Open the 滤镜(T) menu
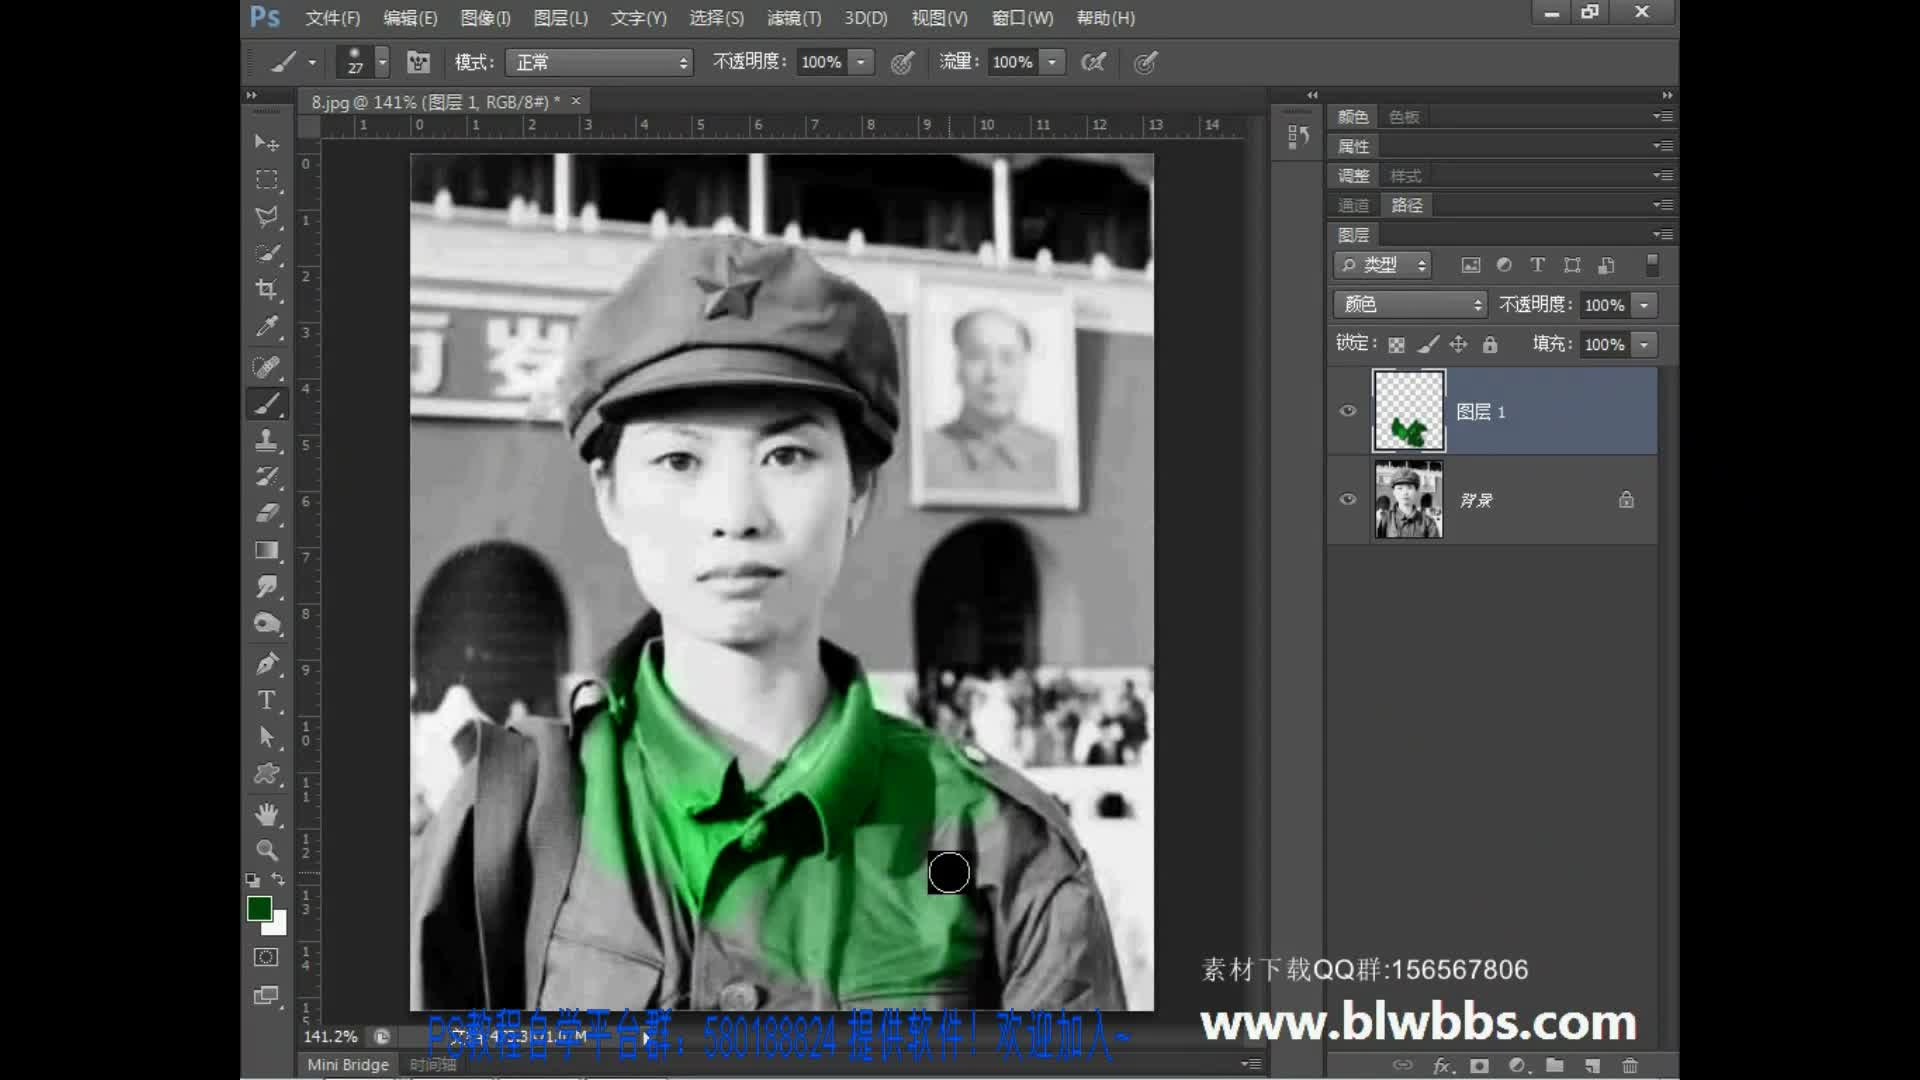 tap(793, 18)
